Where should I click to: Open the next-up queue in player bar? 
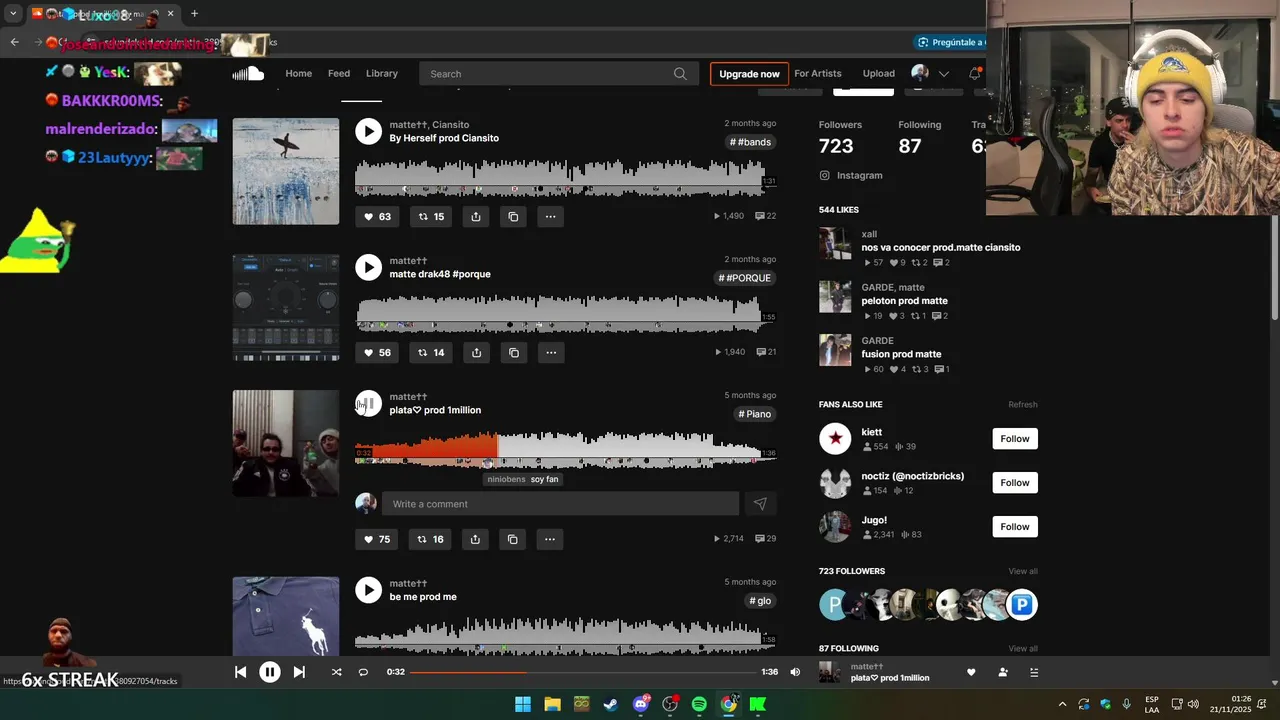click(1035, 672)
